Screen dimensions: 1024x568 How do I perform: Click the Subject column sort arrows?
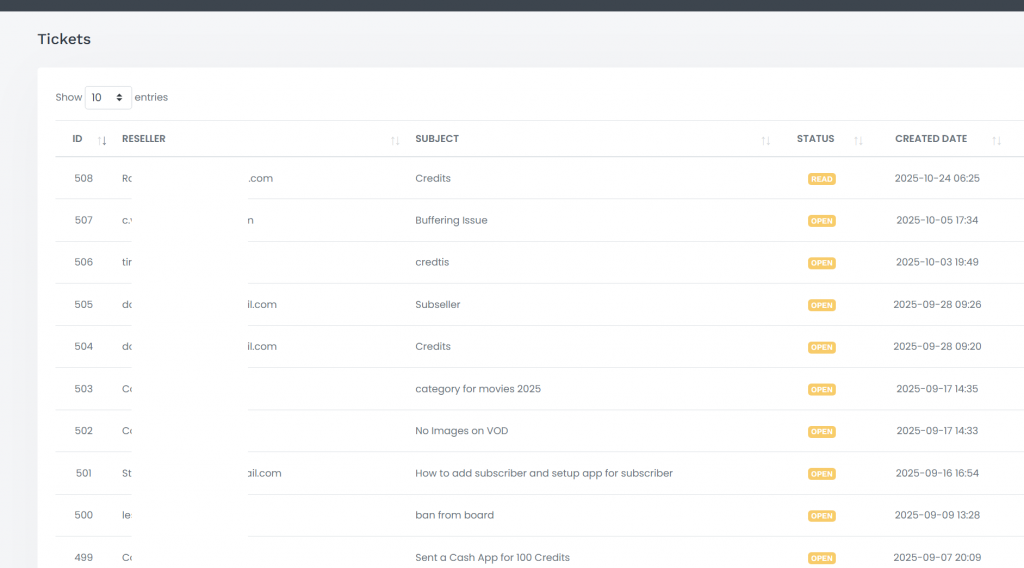coord(766,140)
